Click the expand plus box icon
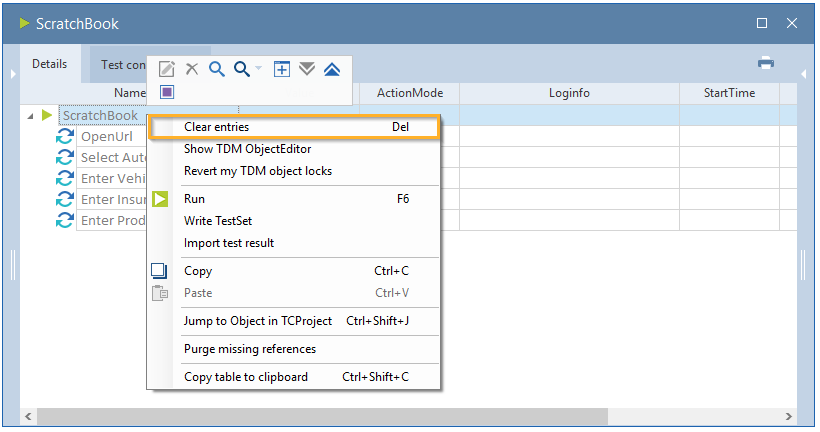 [x=282, y=69]
